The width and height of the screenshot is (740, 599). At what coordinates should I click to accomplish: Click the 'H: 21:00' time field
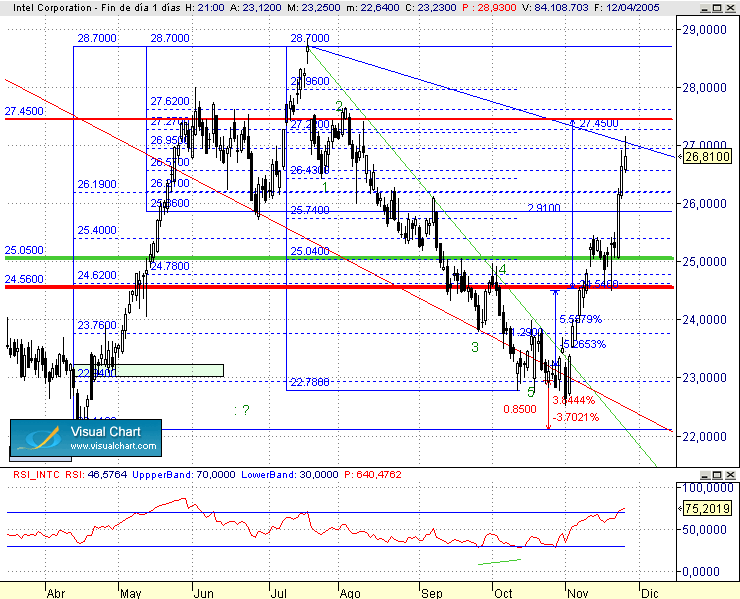click(204, 8)
